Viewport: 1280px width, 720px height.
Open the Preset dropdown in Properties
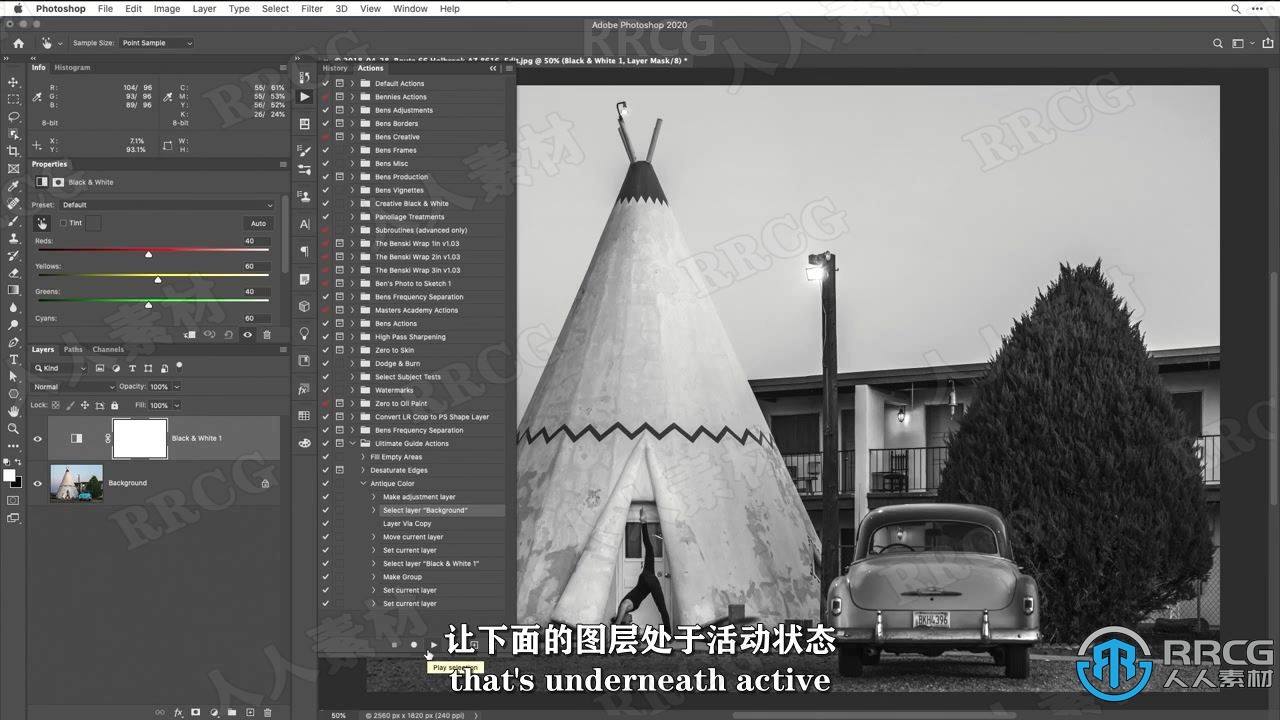tap(167, 205)
